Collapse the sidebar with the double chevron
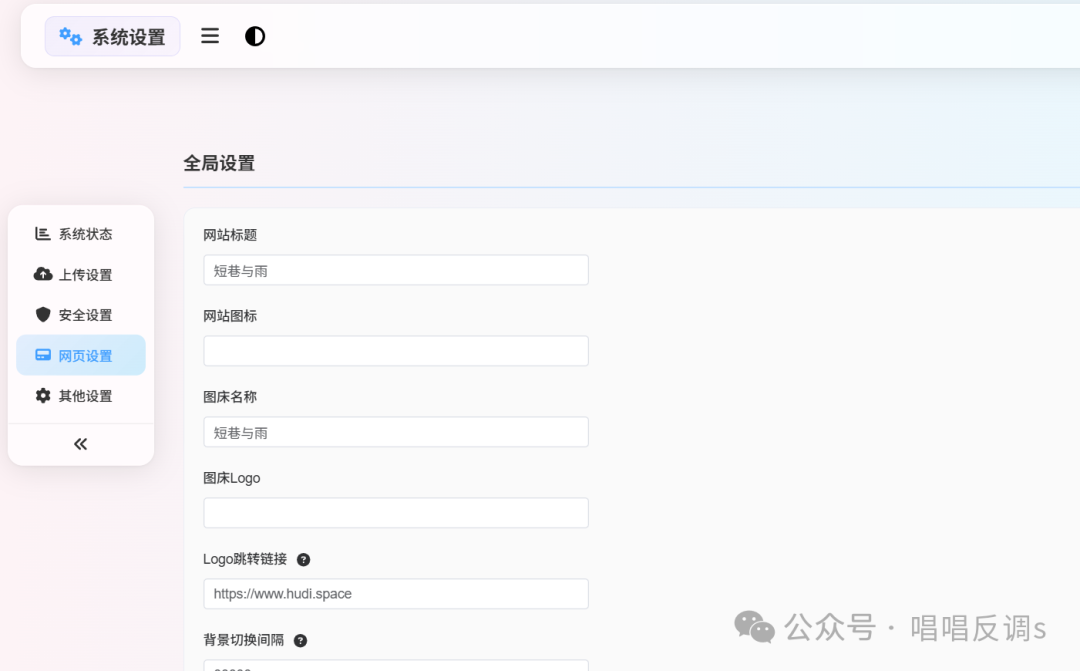The width and height of the screenshot is (1080, 671). click(x=81, y=444)
